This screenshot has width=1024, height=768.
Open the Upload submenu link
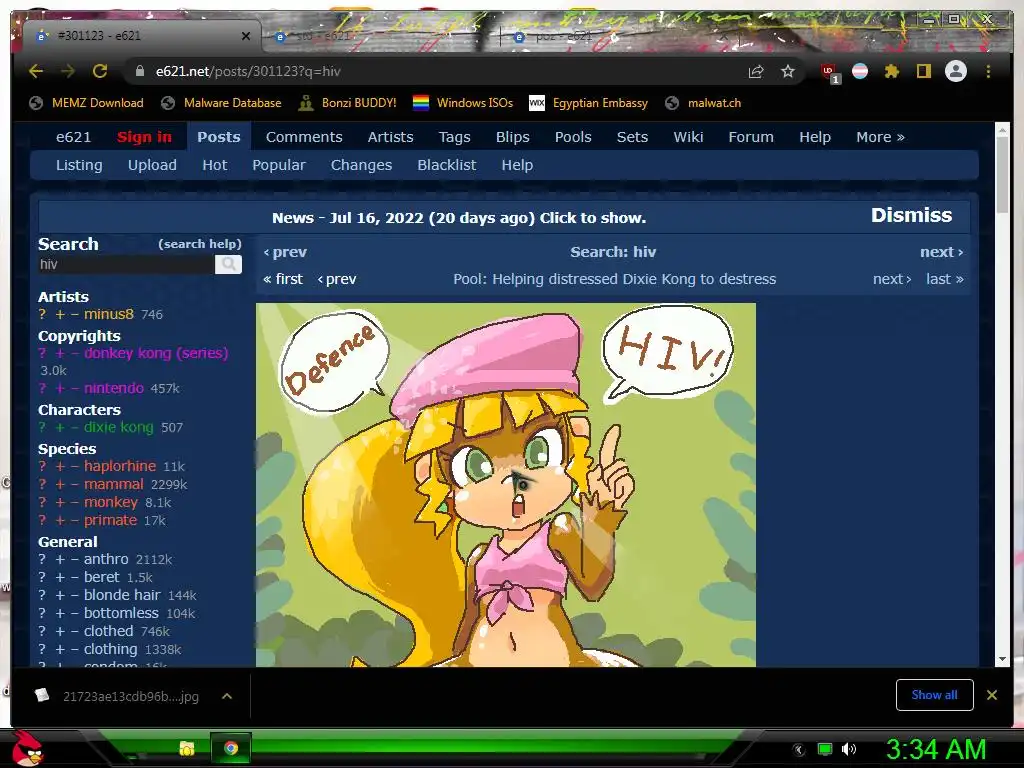point(152,165)
